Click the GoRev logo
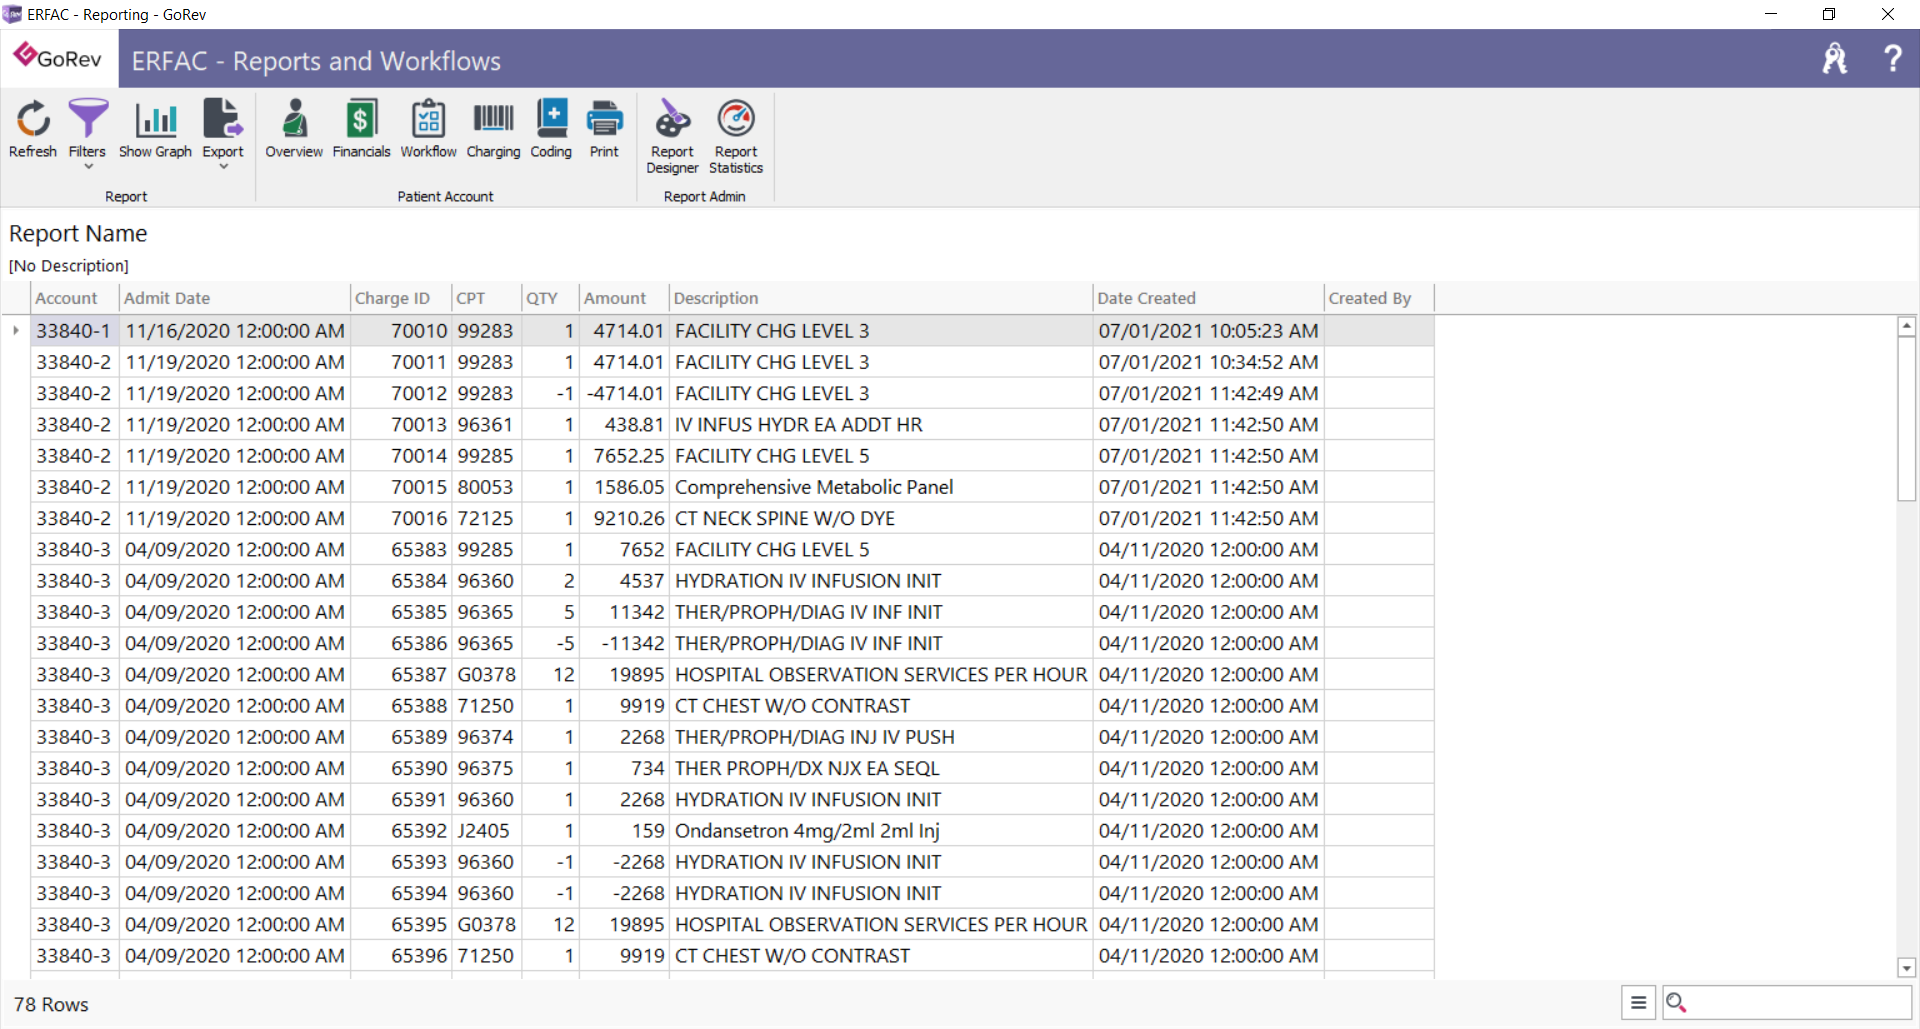1920x1029 pixels. point(59,58)
